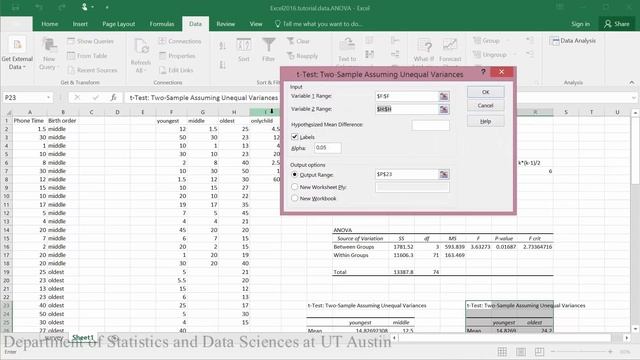
Task: Click the vertical scrollbar down arrow
Action: [635, 329]
